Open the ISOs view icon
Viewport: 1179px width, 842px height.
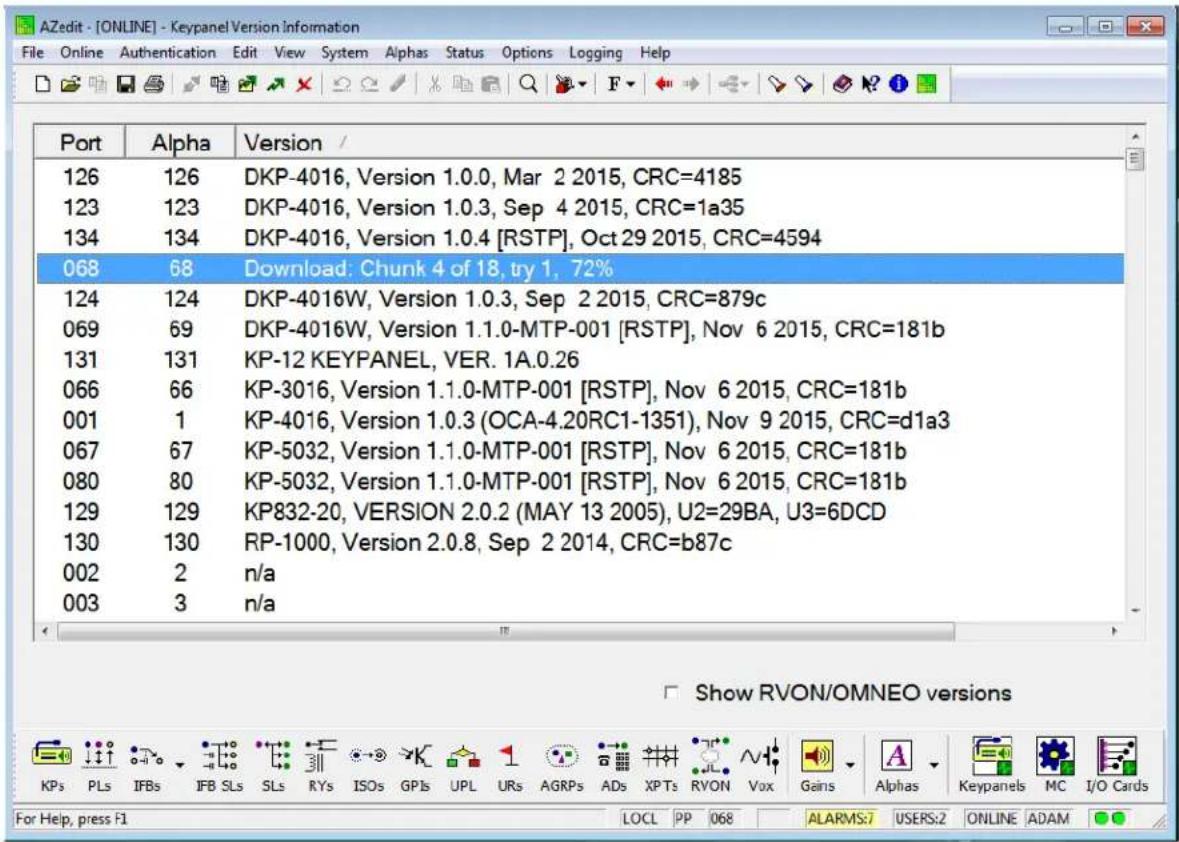(x=368, y=765)
